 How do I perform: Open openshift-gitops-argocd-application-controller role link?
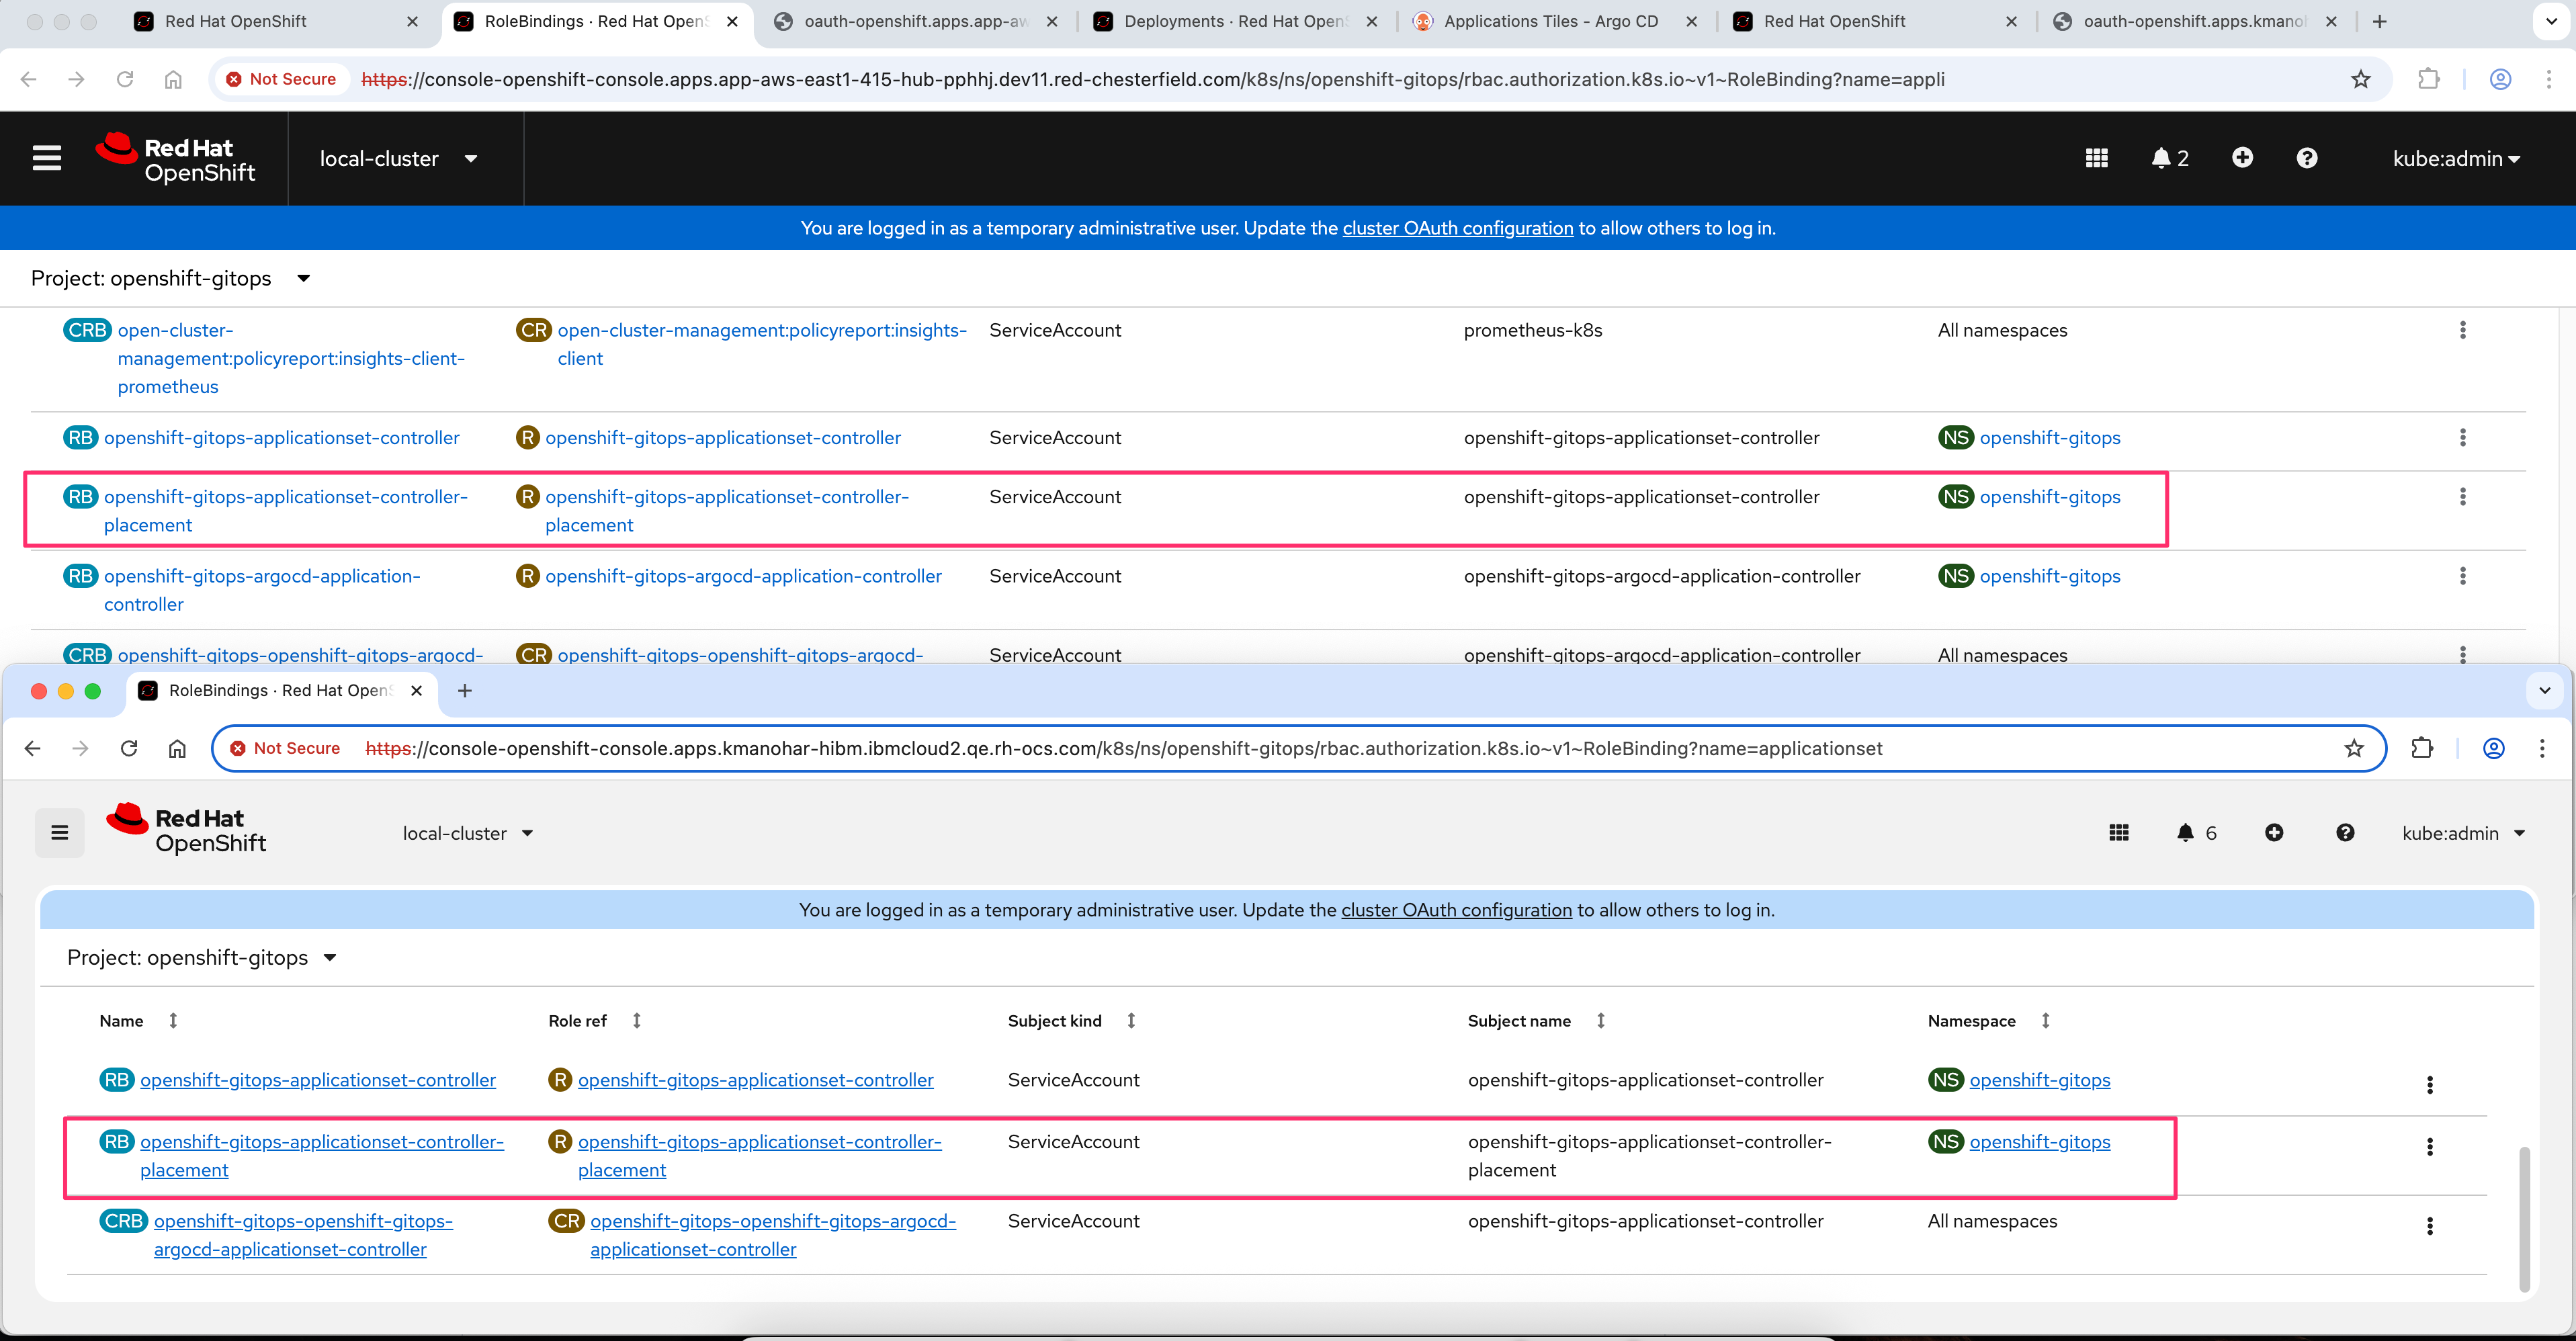pyautogui.click(x=743, y=576)
